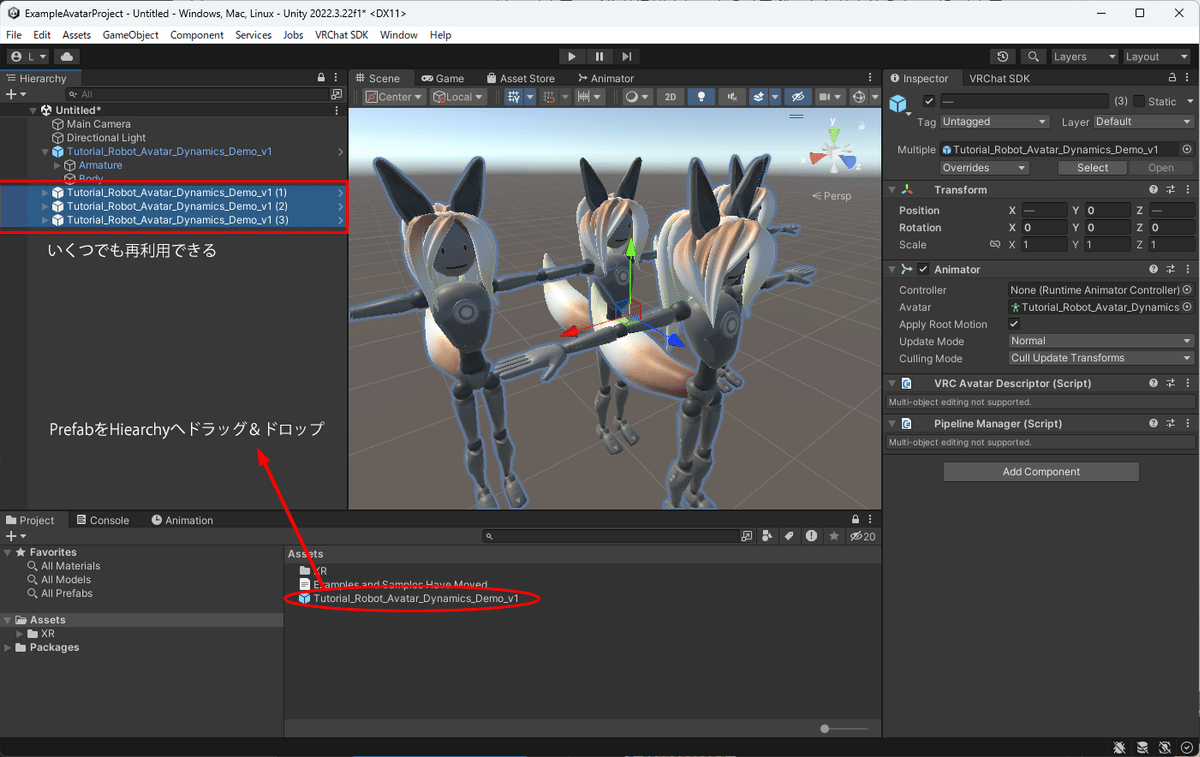The height and width of the screenshot is (757, 1200).
Task: Open the Update Mode dropdown set to Normal
Action: coord(1100,341)
